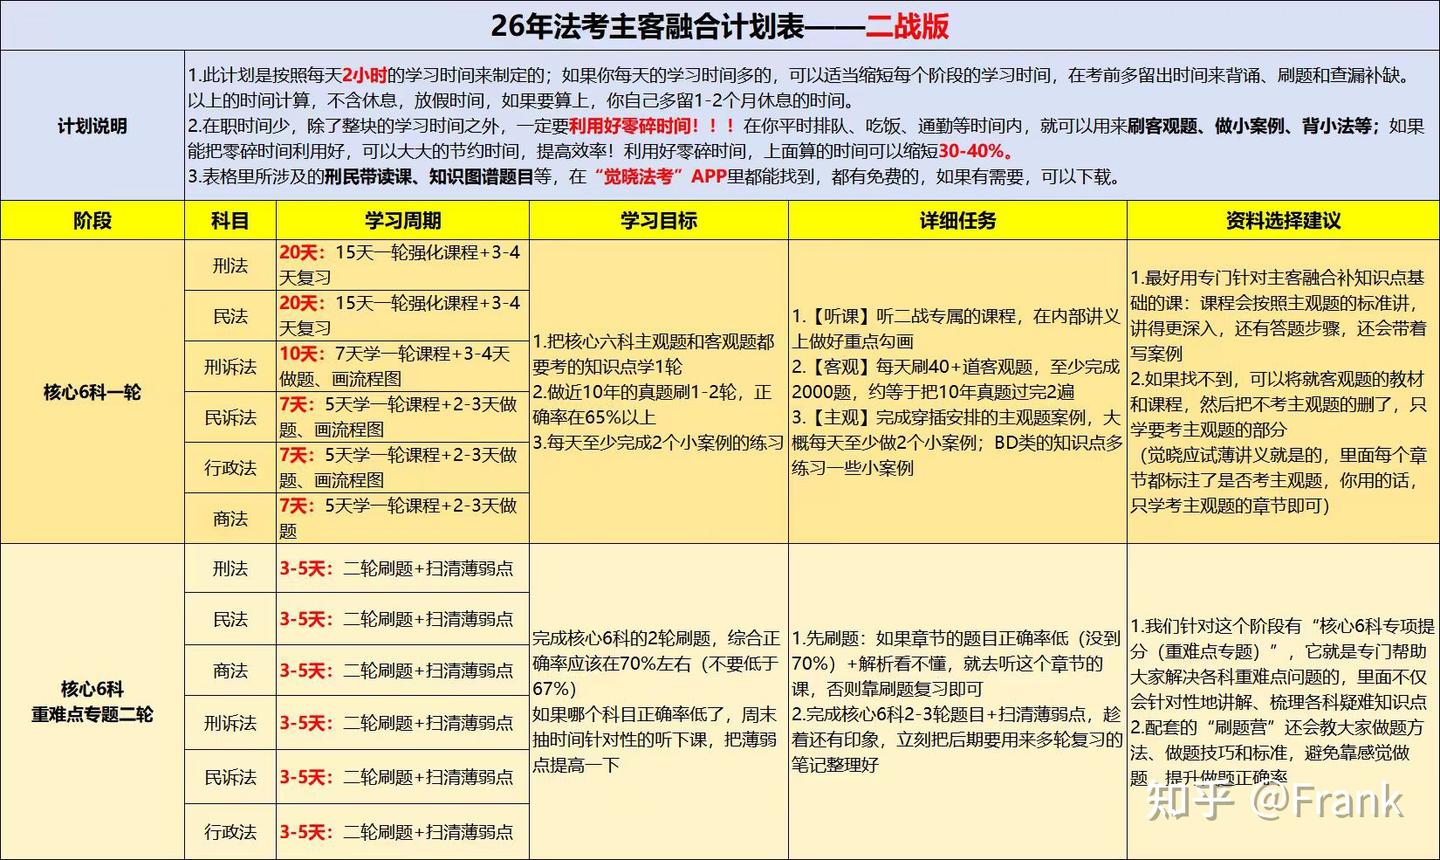The height and width of the screenshot is (860, 1440).
Task: Select "刑诉法" subject in 核心6科一轮
Action: (230, 366)
